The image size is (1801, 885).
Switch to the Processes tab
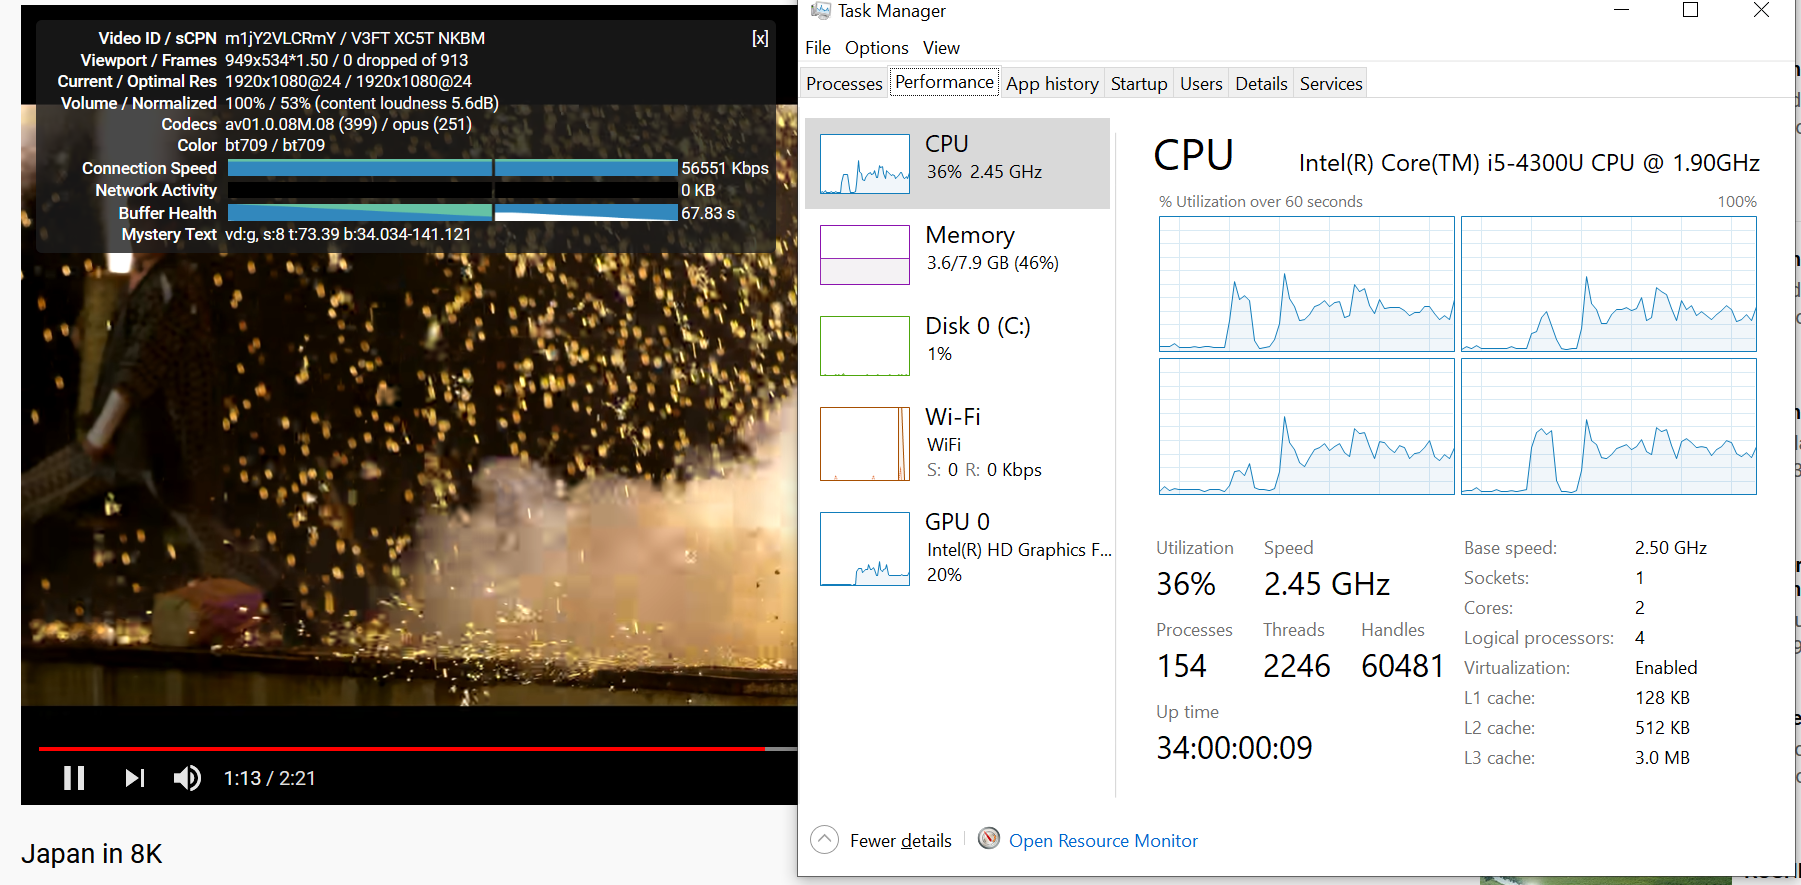[844, 84]
